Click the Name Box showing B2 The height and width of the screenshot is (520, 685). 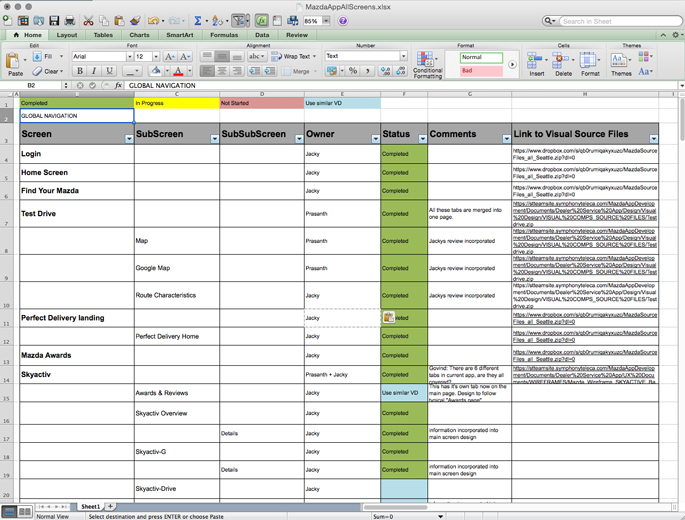coord(31,86)
